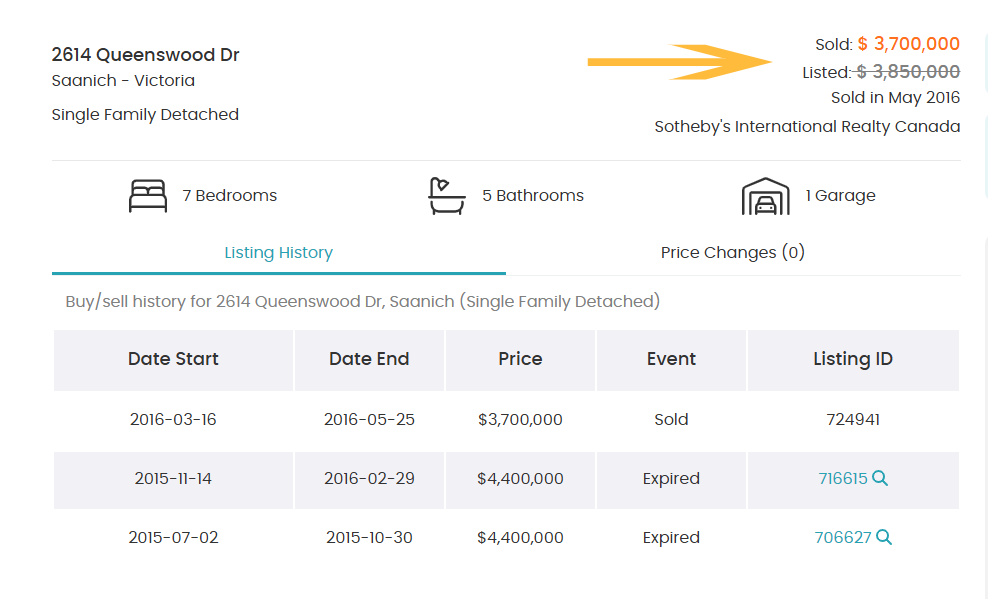Viewport: 988px width, 599px height.
Task: Switch to the Listing History tab
Action: tap(278, 252)
